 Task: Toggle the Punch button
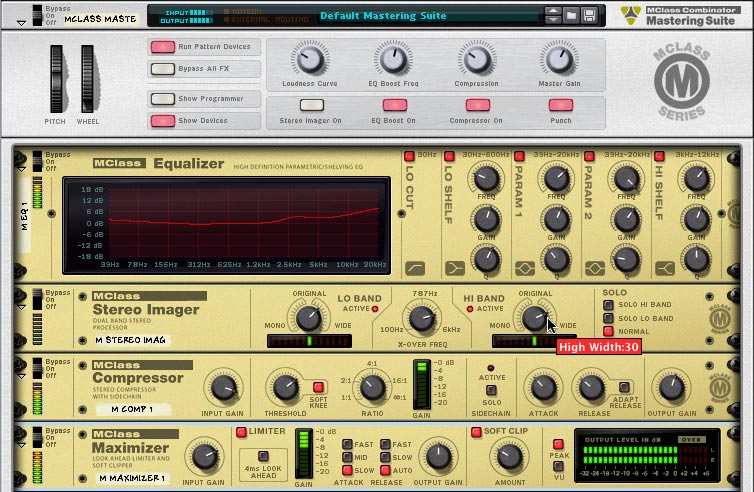561,105
